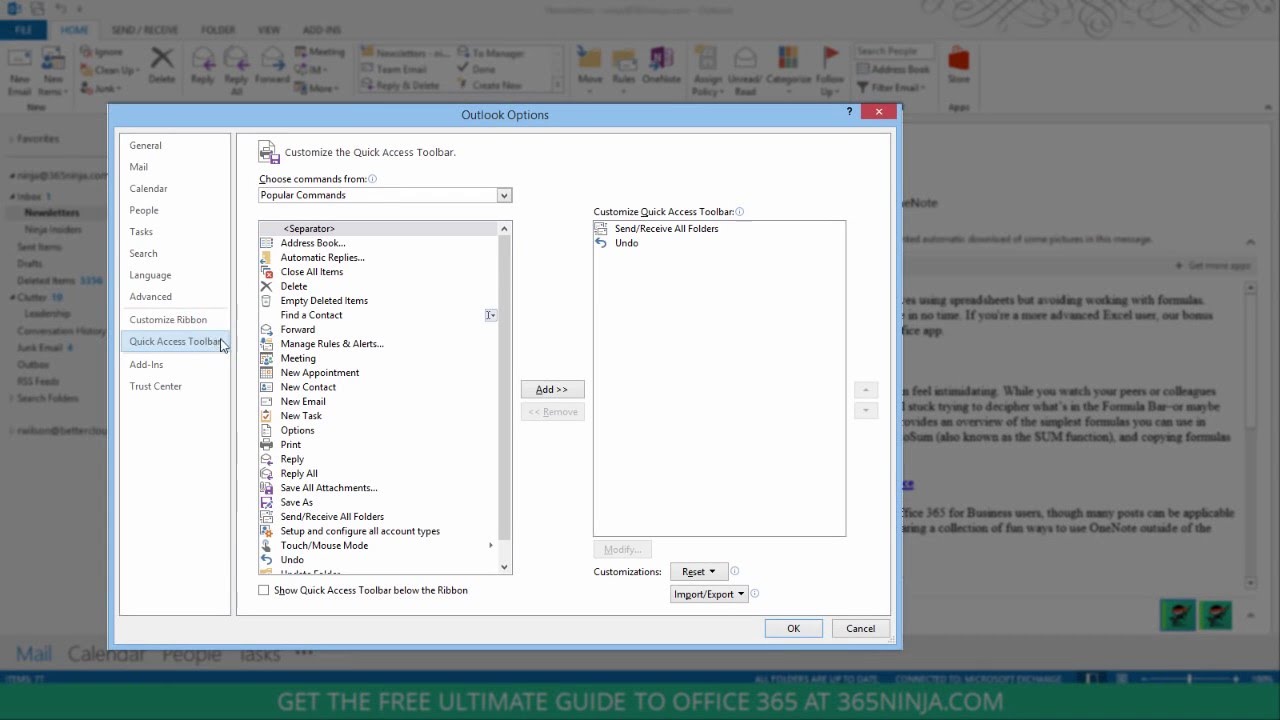
Task: Click the Move Up arrow button
Action: pos(866,390)
